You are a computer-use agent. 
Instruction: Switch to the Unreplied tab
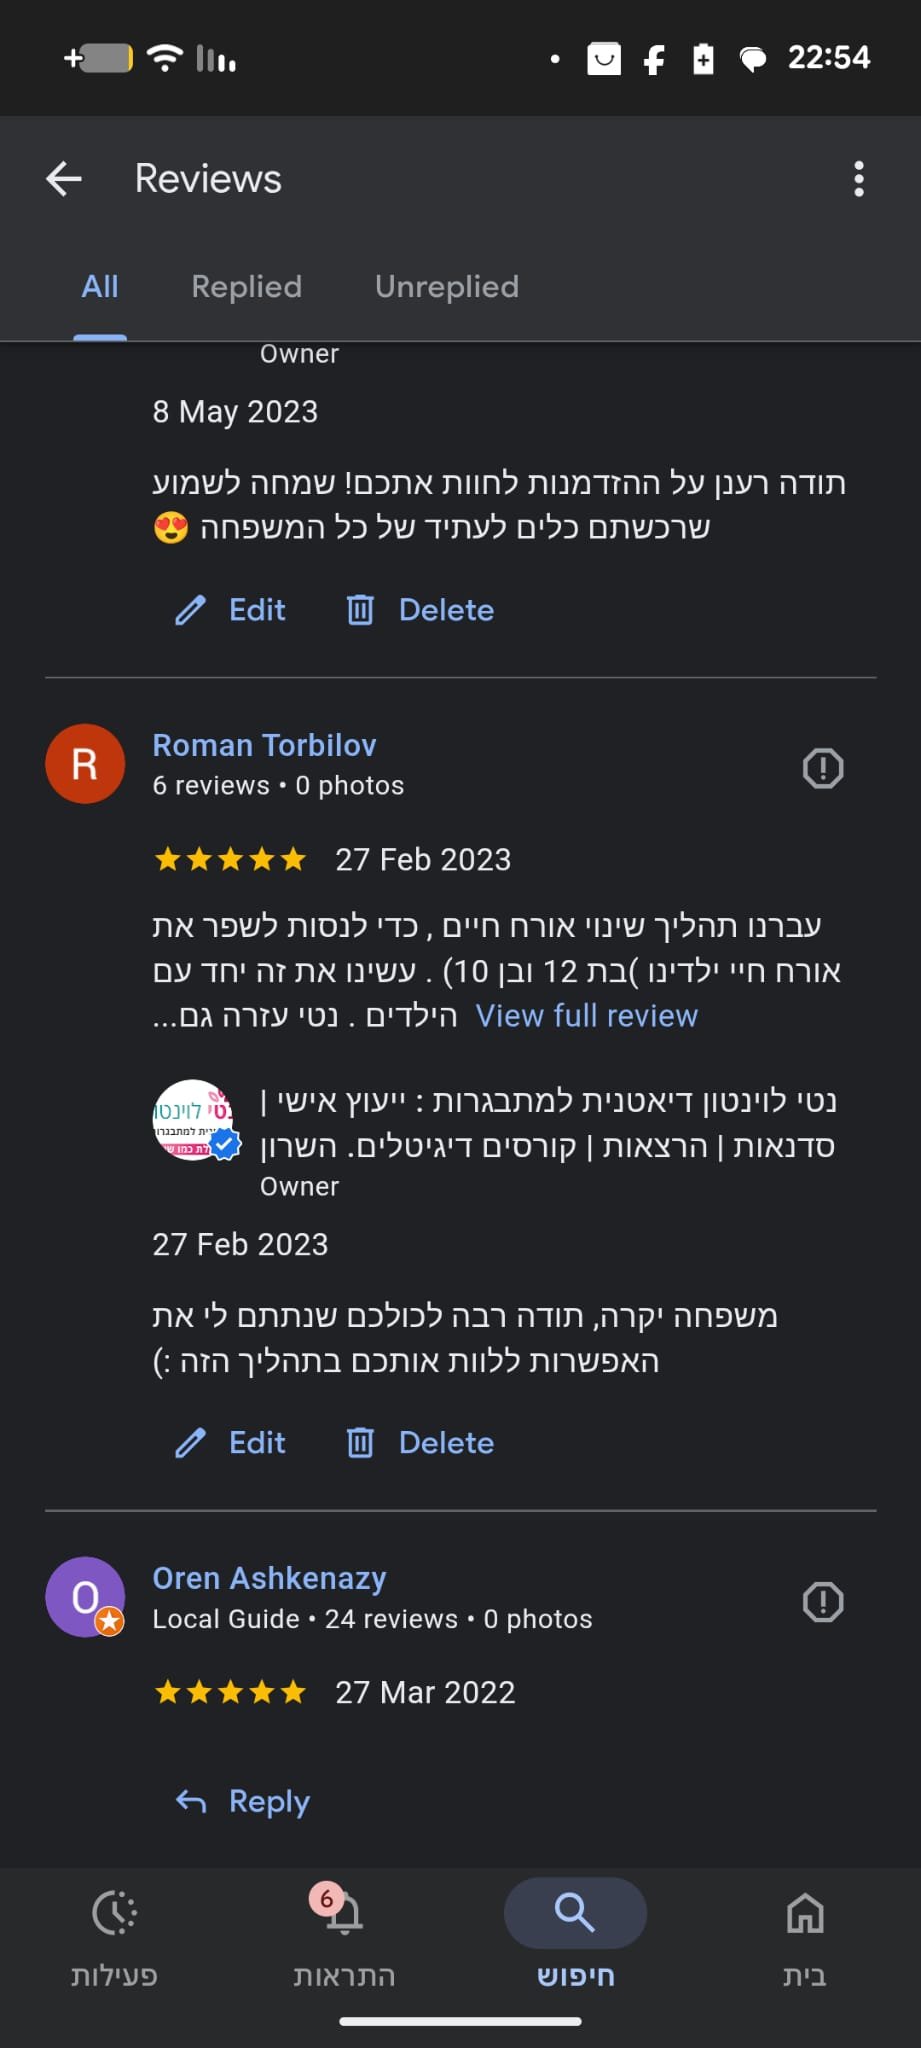tap(446, 287)
